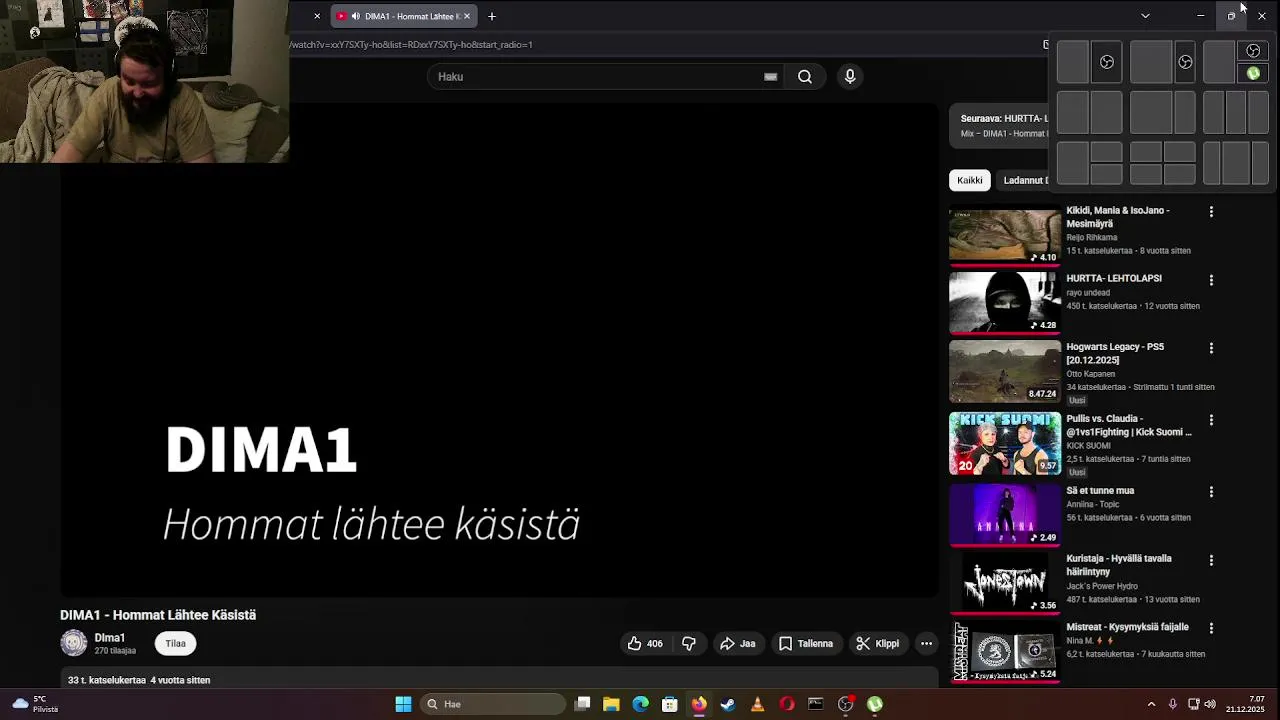Switch to OBS Studio in taskbar
Screen dimensions: 1280x720
coord(846,704)
